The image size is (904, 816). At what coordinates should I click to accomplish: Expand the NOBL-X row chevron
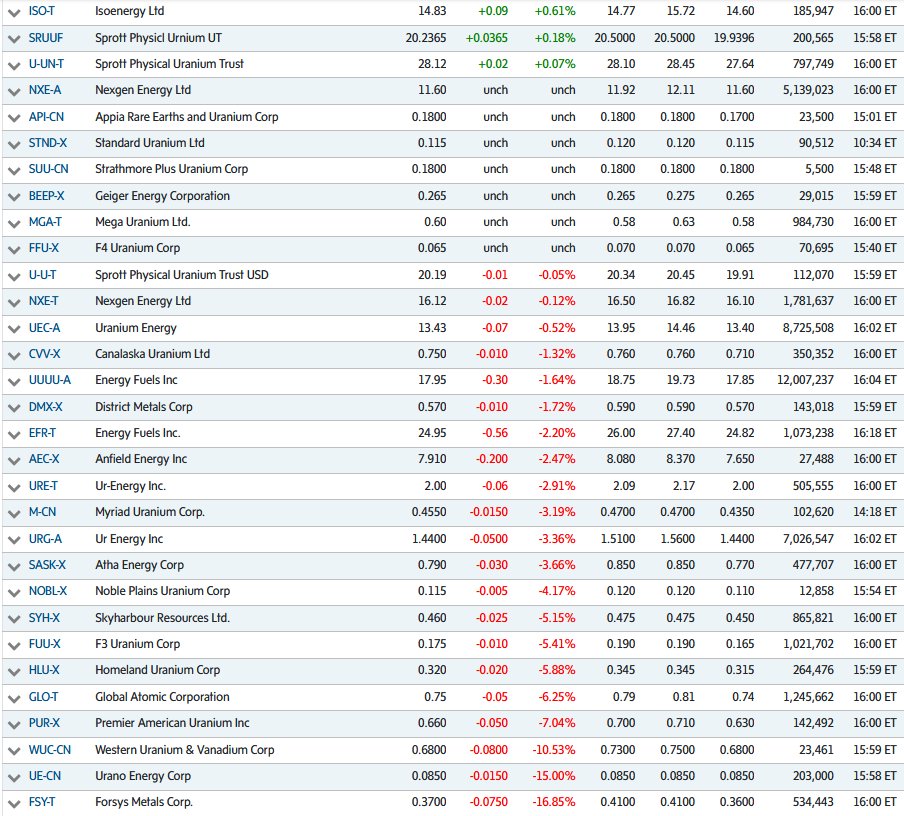click(14, 592)
